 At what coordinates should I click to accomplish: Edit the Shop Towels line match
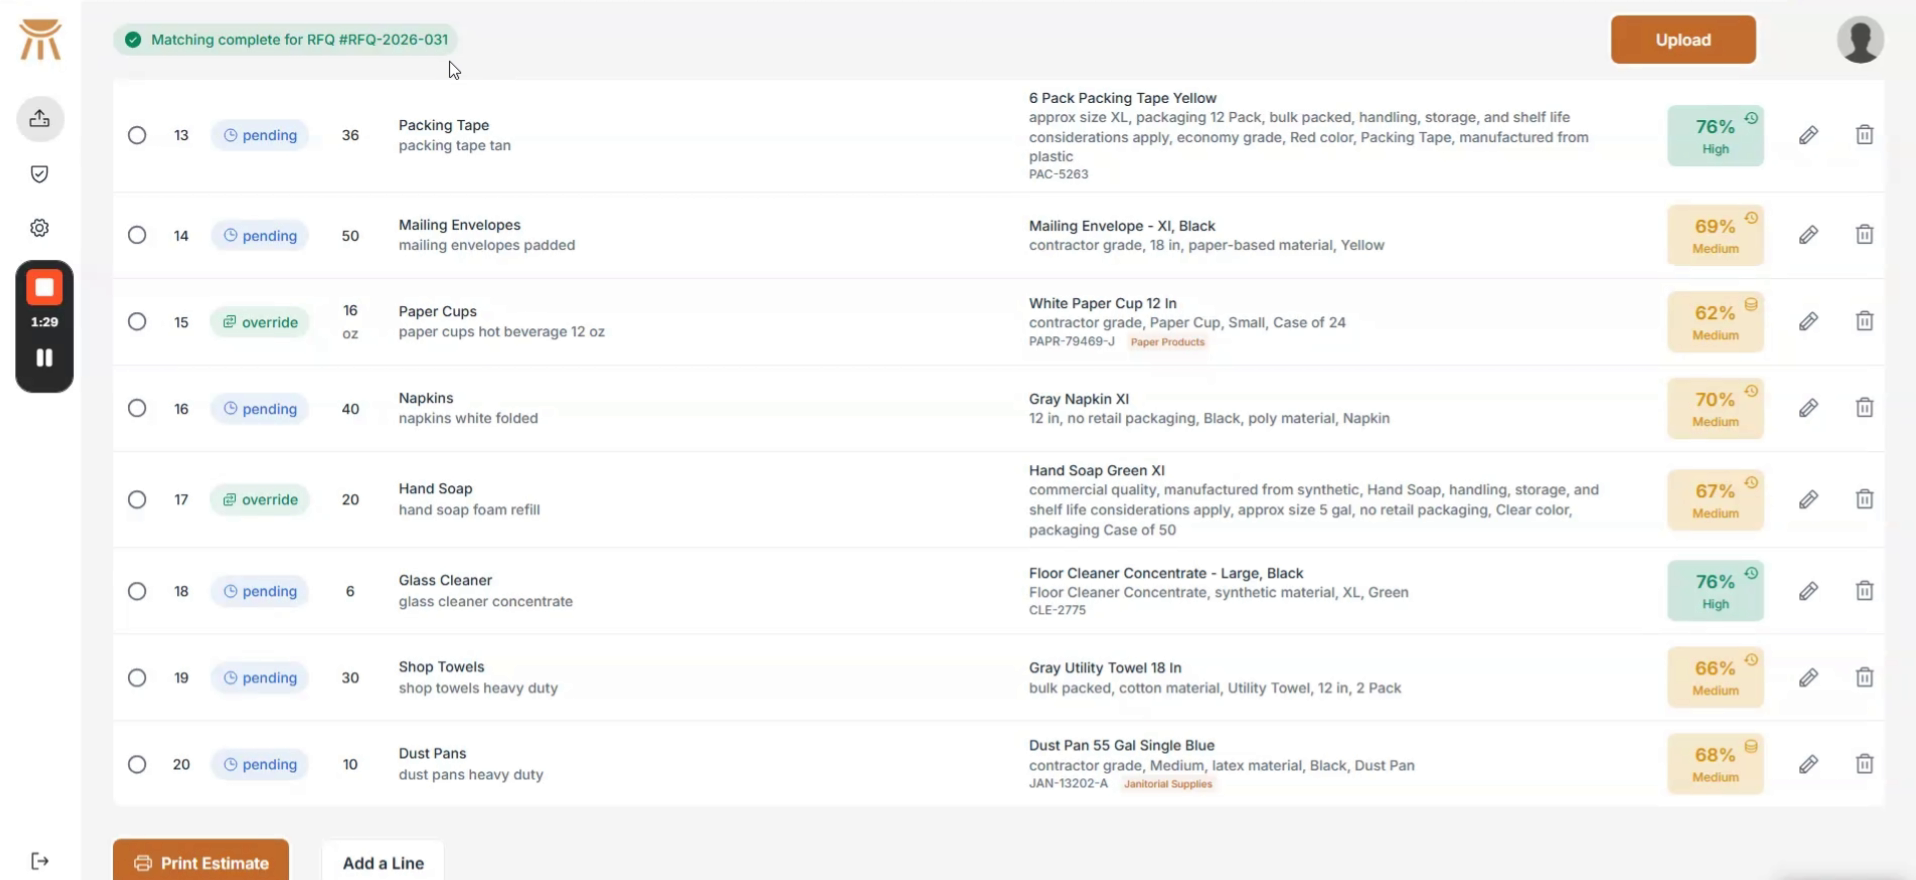(x=1808, y=678)
